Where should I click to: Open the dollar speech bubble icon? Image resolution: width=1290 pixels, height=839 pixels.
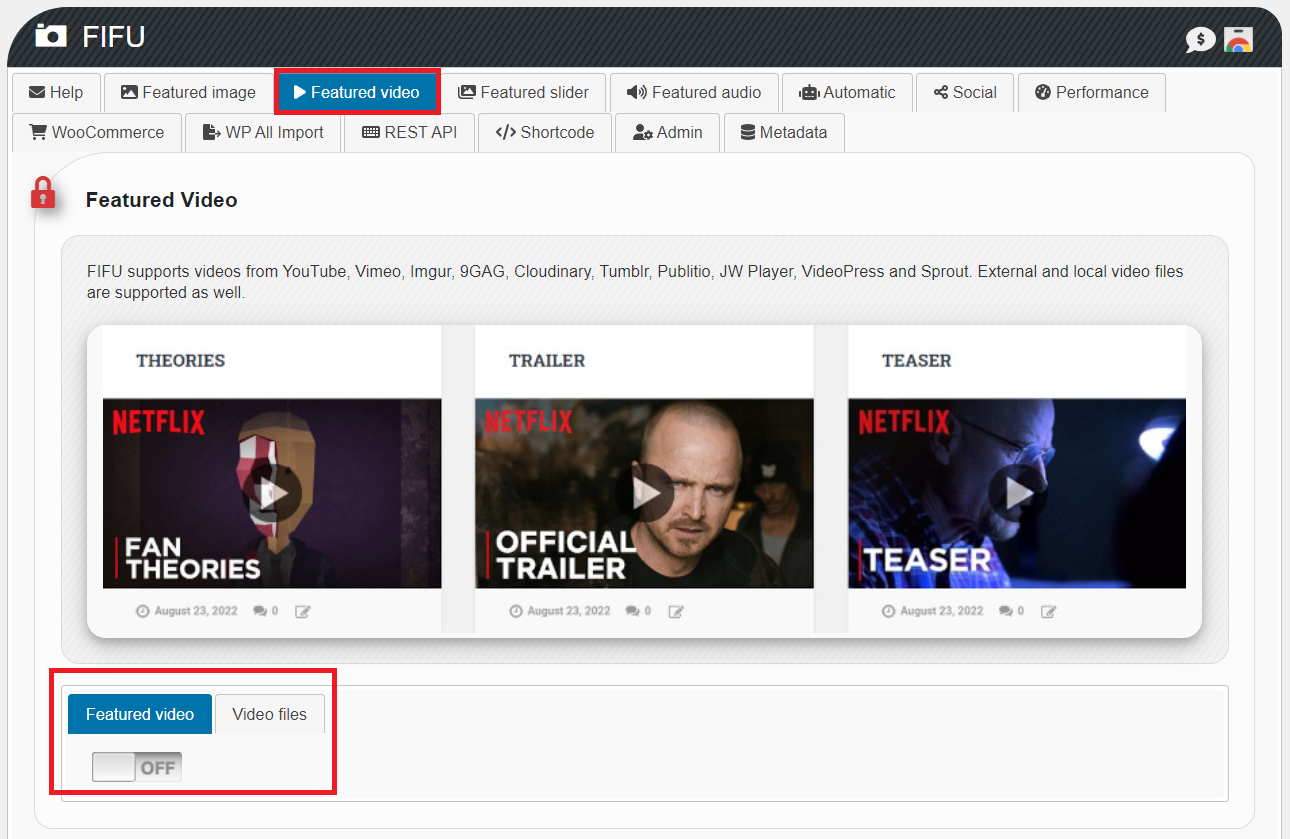pyautogui.click(x=1200, y=40)
